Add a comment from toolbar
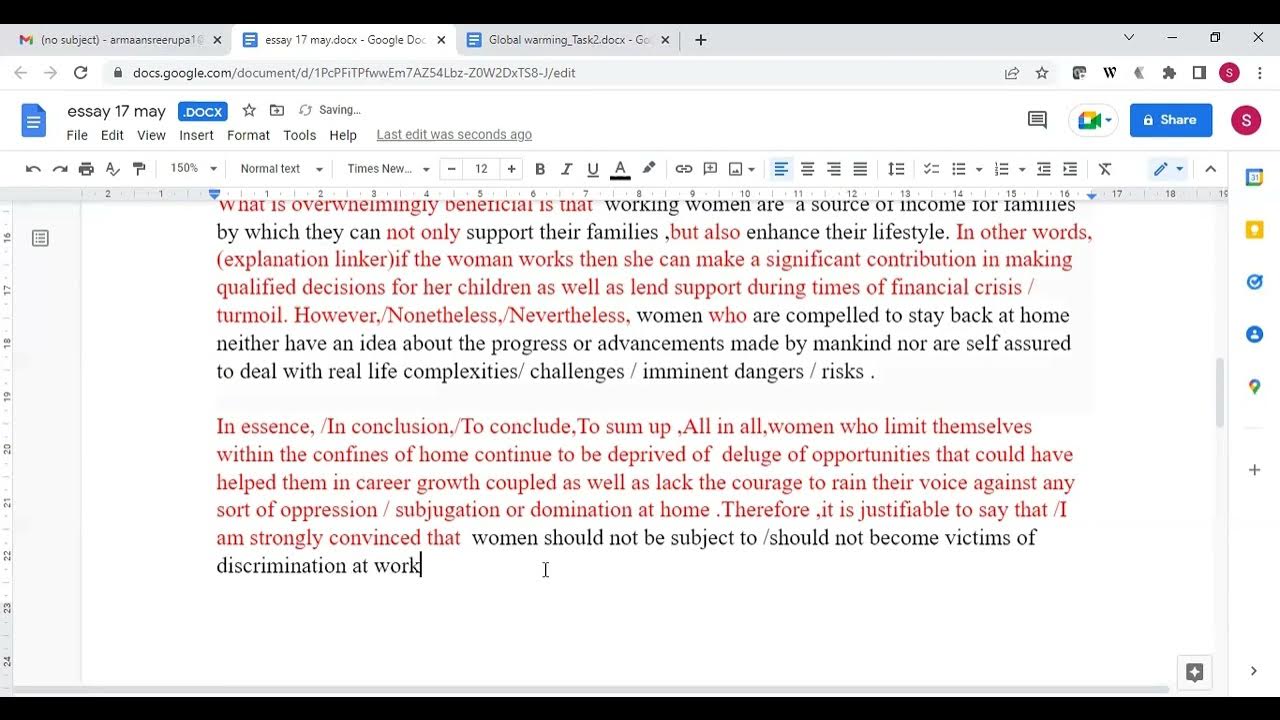Screen dimensions: 1280x720 click(x=710, y=169)
